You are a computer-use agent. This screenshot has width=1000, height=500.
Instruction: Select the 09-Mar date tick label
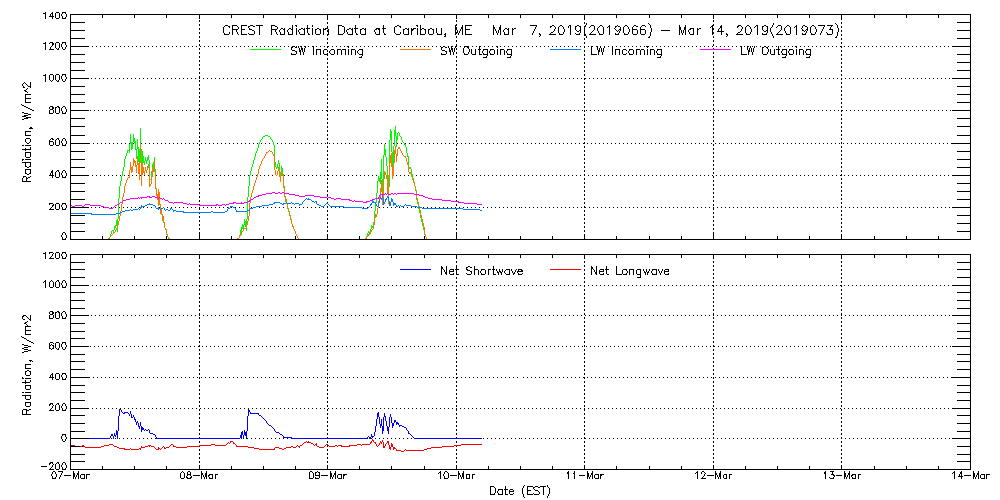tap(328, 476)
